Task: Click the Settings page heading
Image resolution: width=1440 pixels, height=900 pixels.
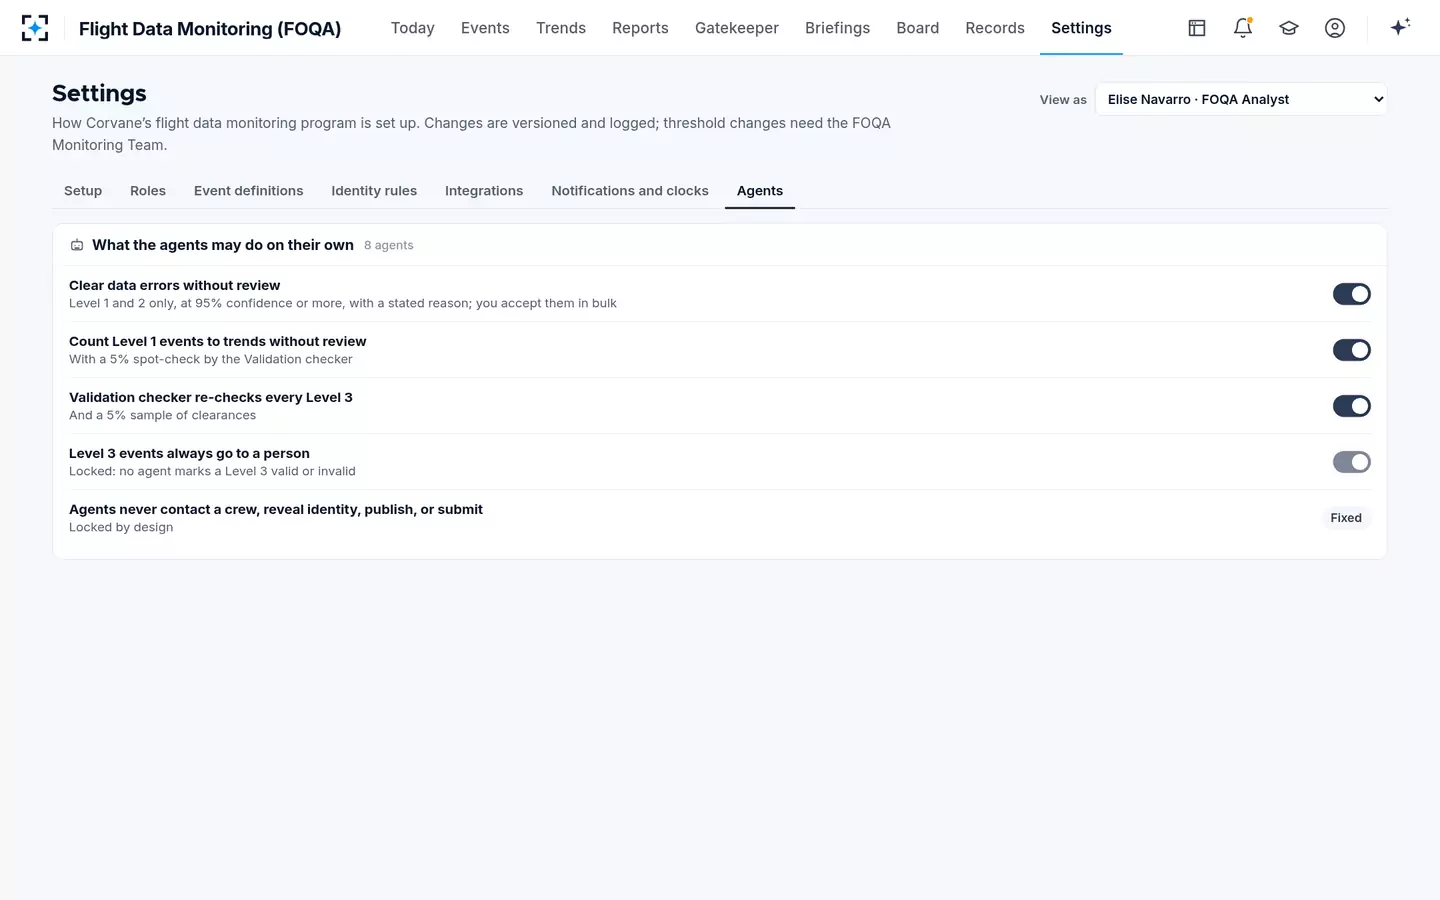Action: (99, 93)
